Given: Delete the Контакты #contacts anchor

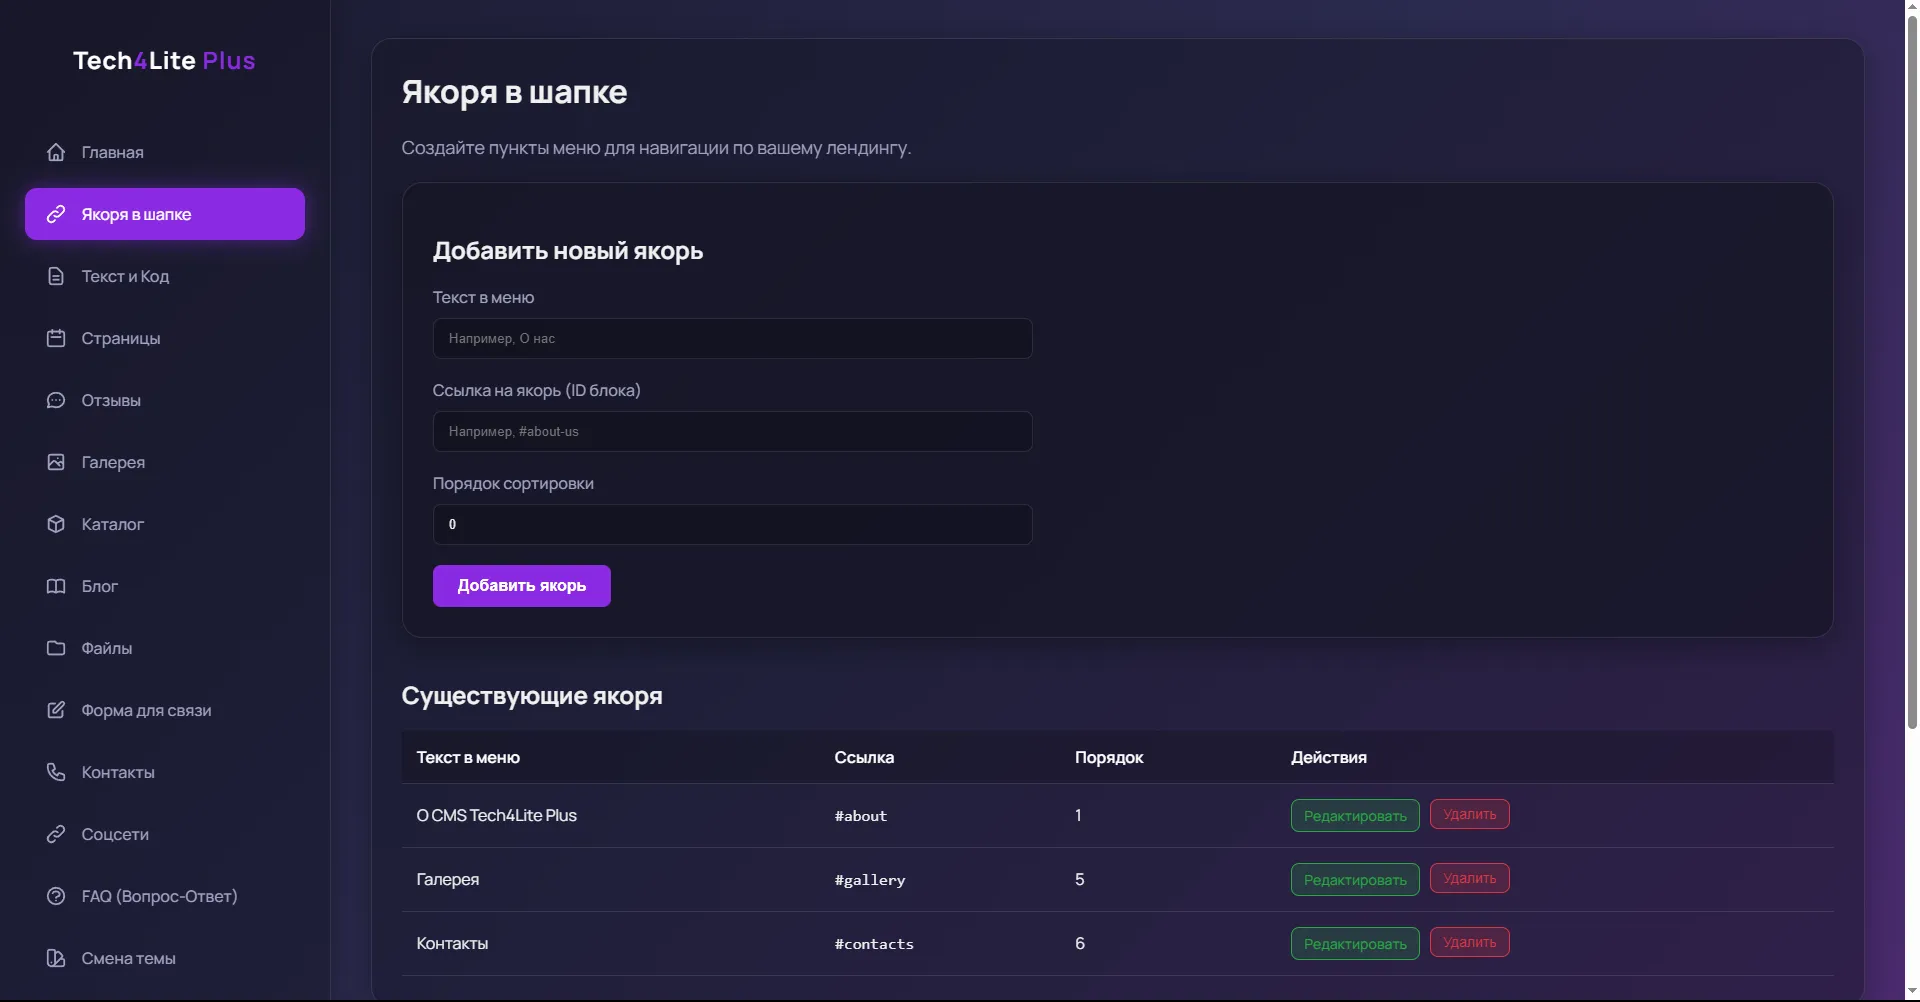Looking at the screenshot, I should [x=1469, y=943].
